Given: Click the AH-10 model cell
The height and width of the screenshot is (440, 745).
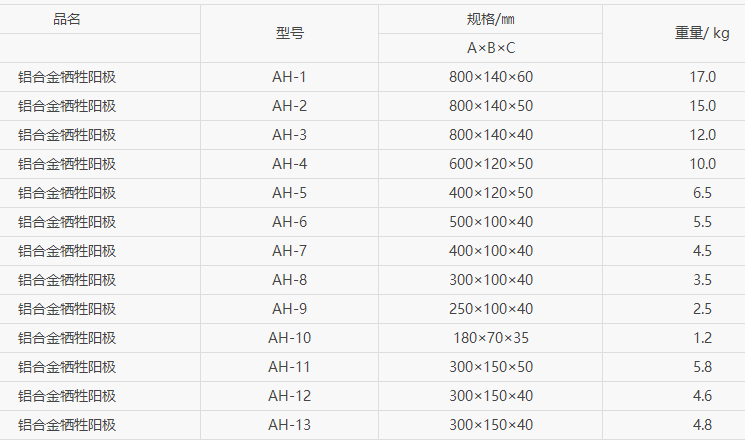Looking at the screenshot, I should (290, 338).
